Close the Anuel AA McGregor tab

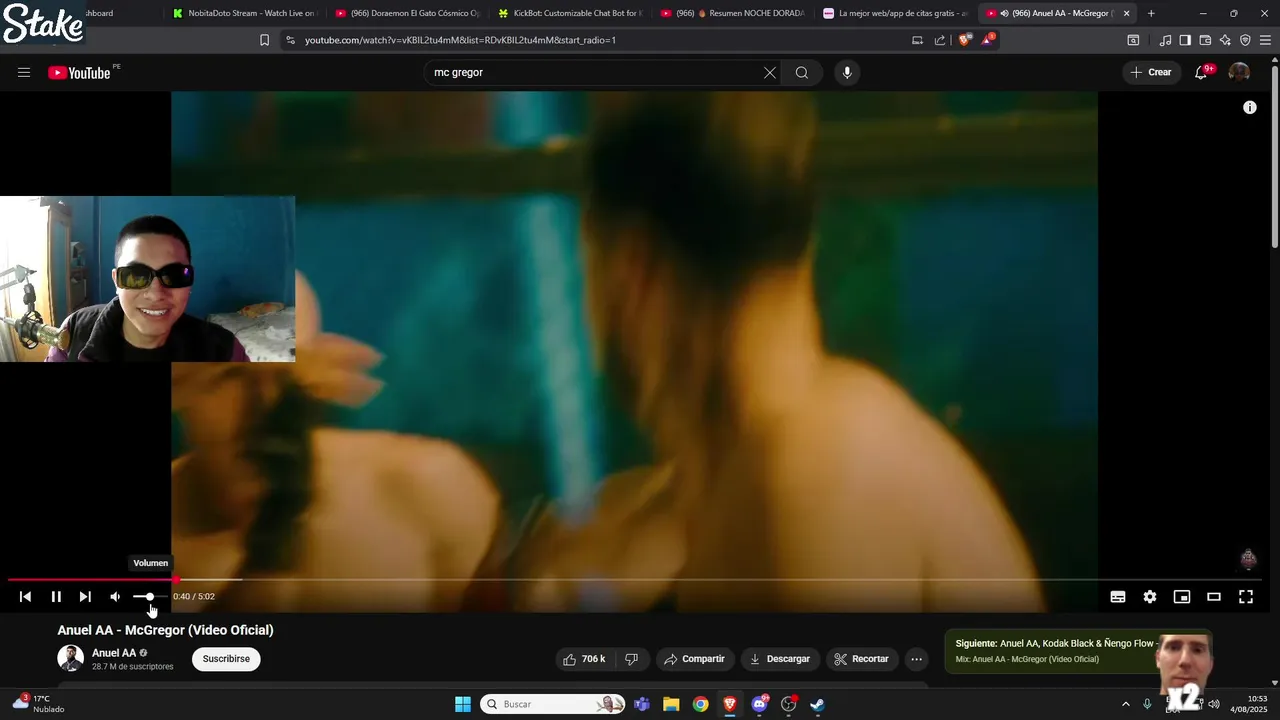coord(1127,13)
